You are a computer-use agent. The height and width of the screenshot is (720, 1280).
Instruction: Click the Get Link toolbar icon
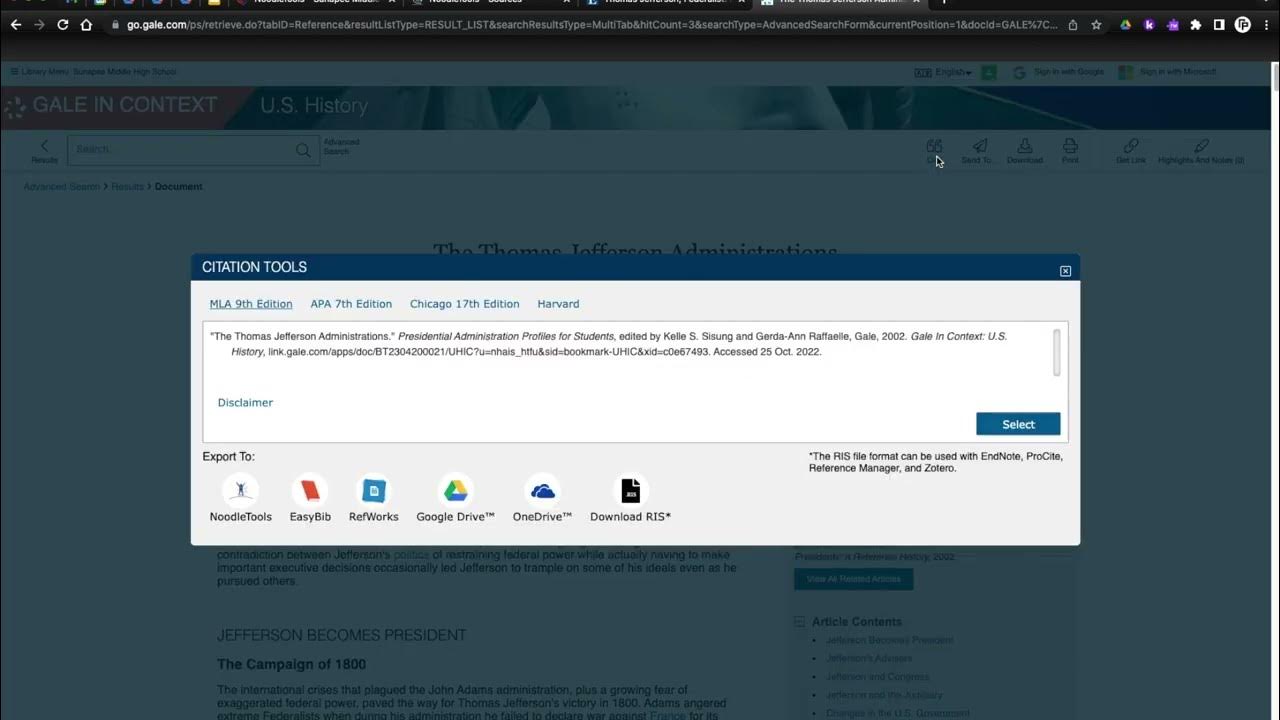1131,151
